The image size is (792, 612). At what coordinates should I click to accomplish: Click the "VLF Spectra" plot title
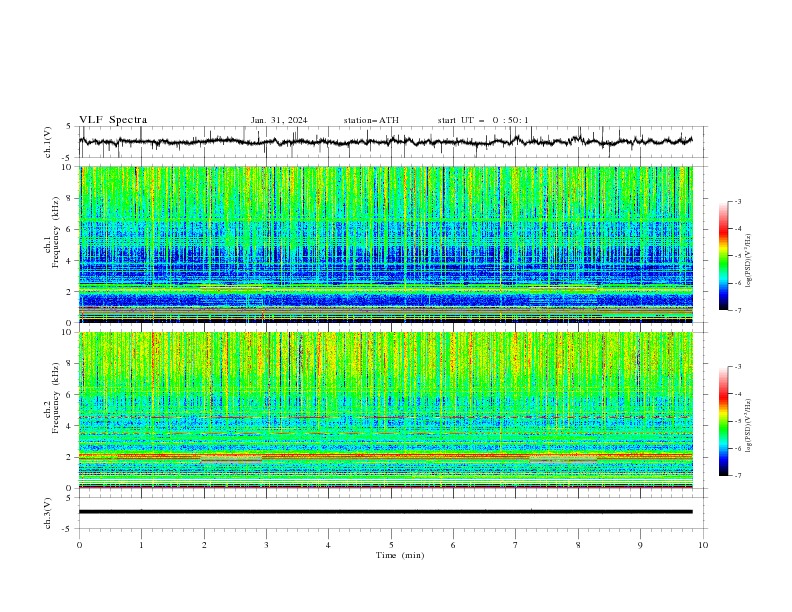(x=113, y=120)
